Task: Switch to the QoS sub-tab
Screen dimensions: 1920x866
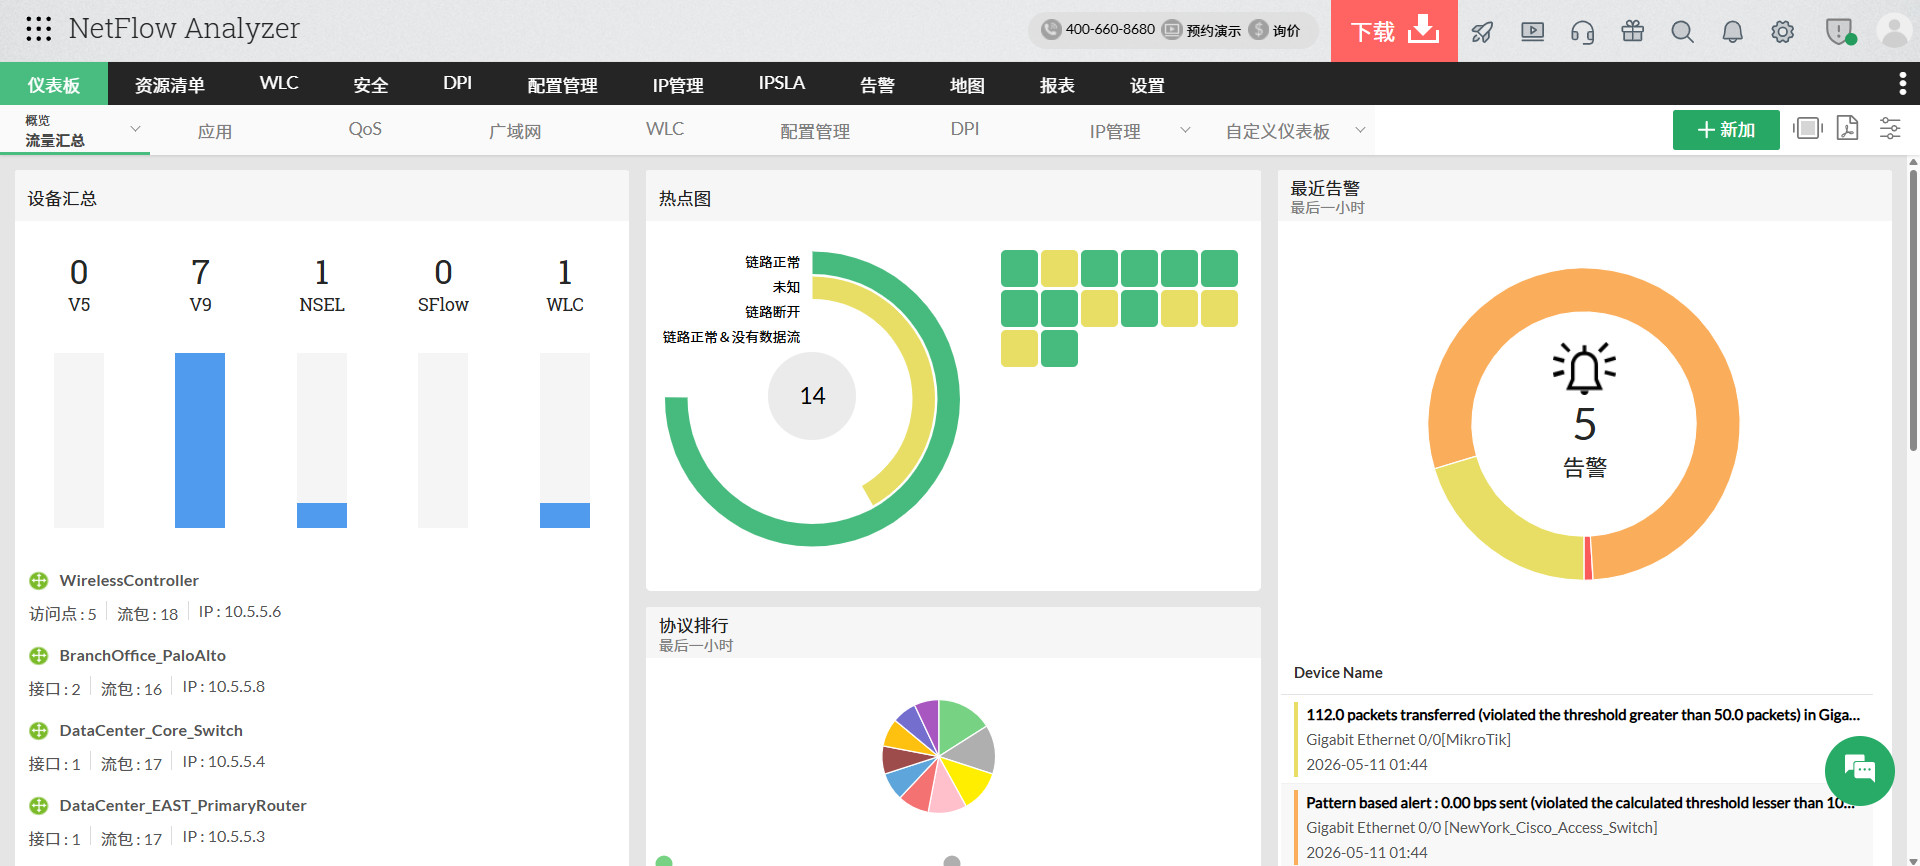Action: pos(365,129)
